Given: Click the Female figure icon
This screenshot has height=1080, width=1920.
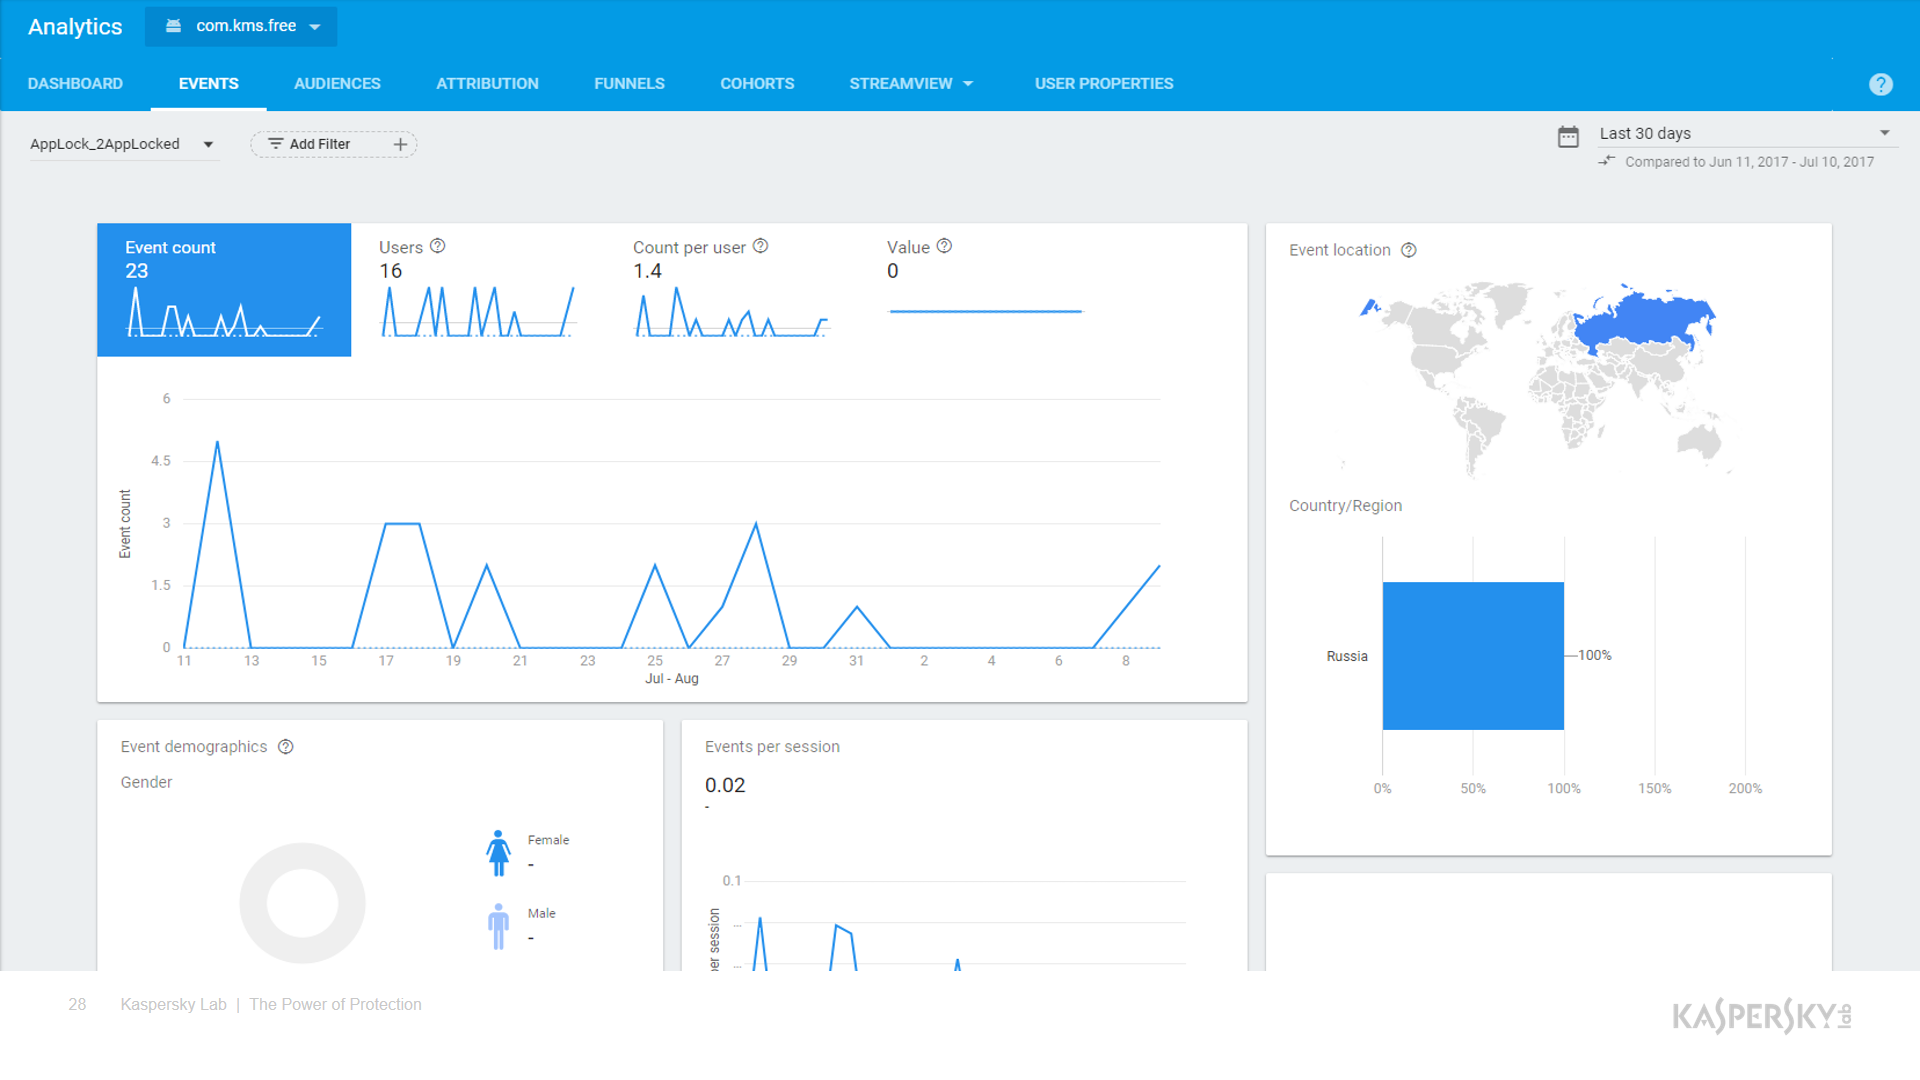Looking at the screenshot, I should (498, 853).
